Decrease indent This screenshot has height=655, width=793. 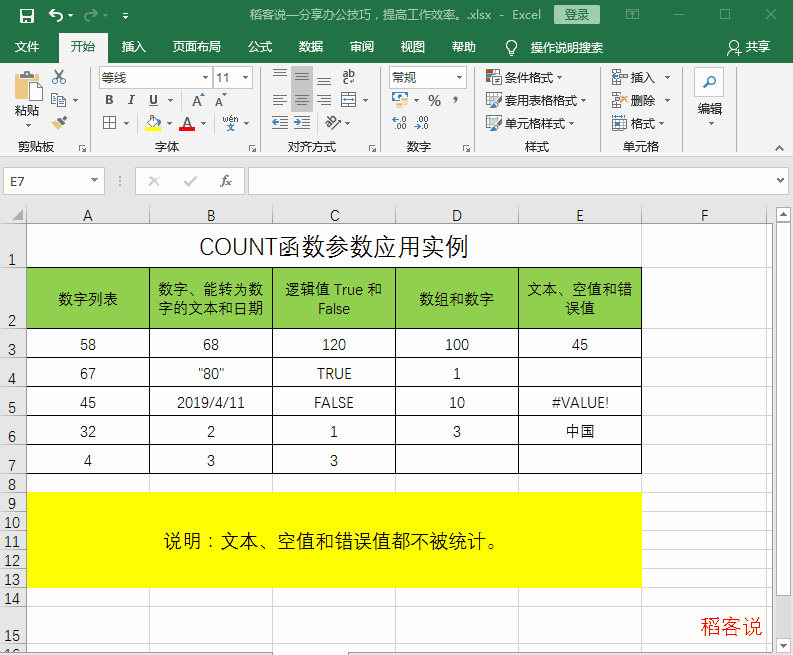(280, 122)
